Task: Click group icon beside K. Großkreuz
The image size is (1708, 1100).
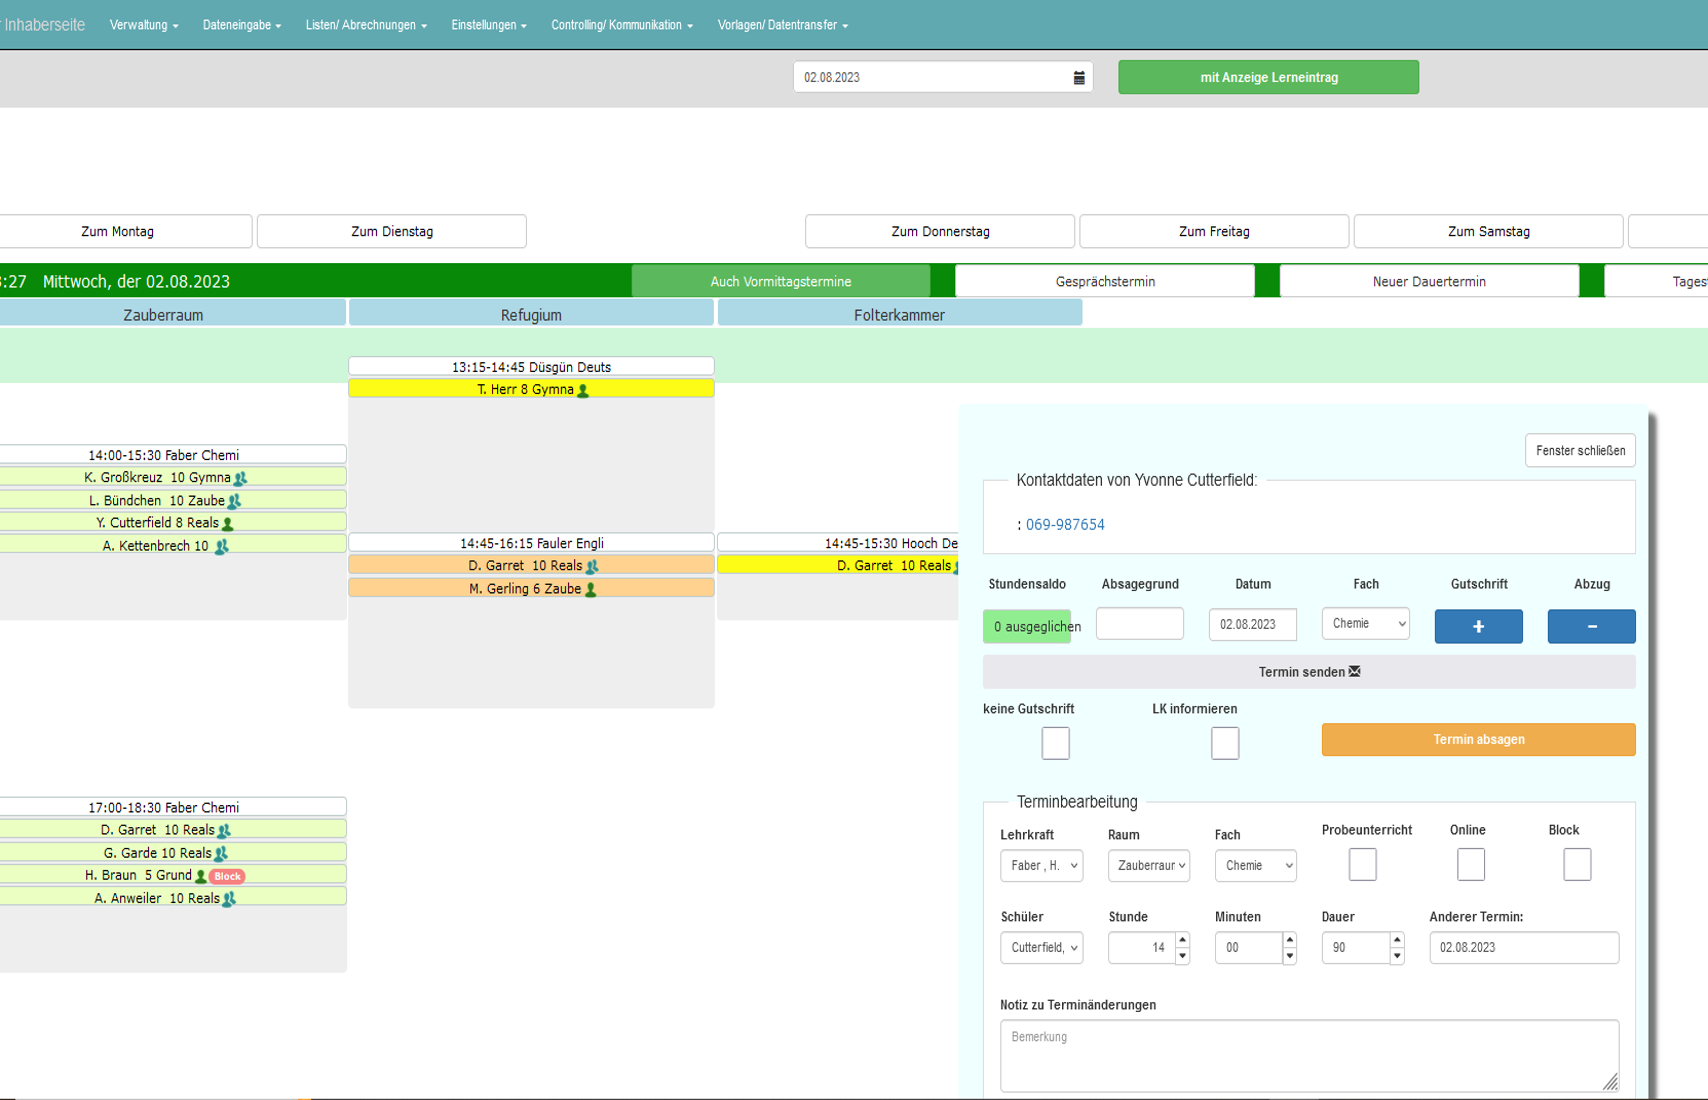Action: [x=240, y=478]
